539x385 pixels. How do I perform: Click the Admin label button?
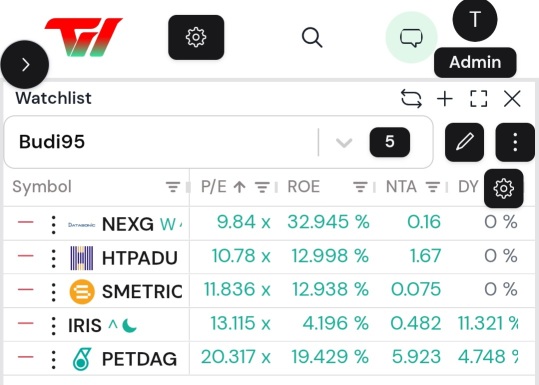click(475, 63)
